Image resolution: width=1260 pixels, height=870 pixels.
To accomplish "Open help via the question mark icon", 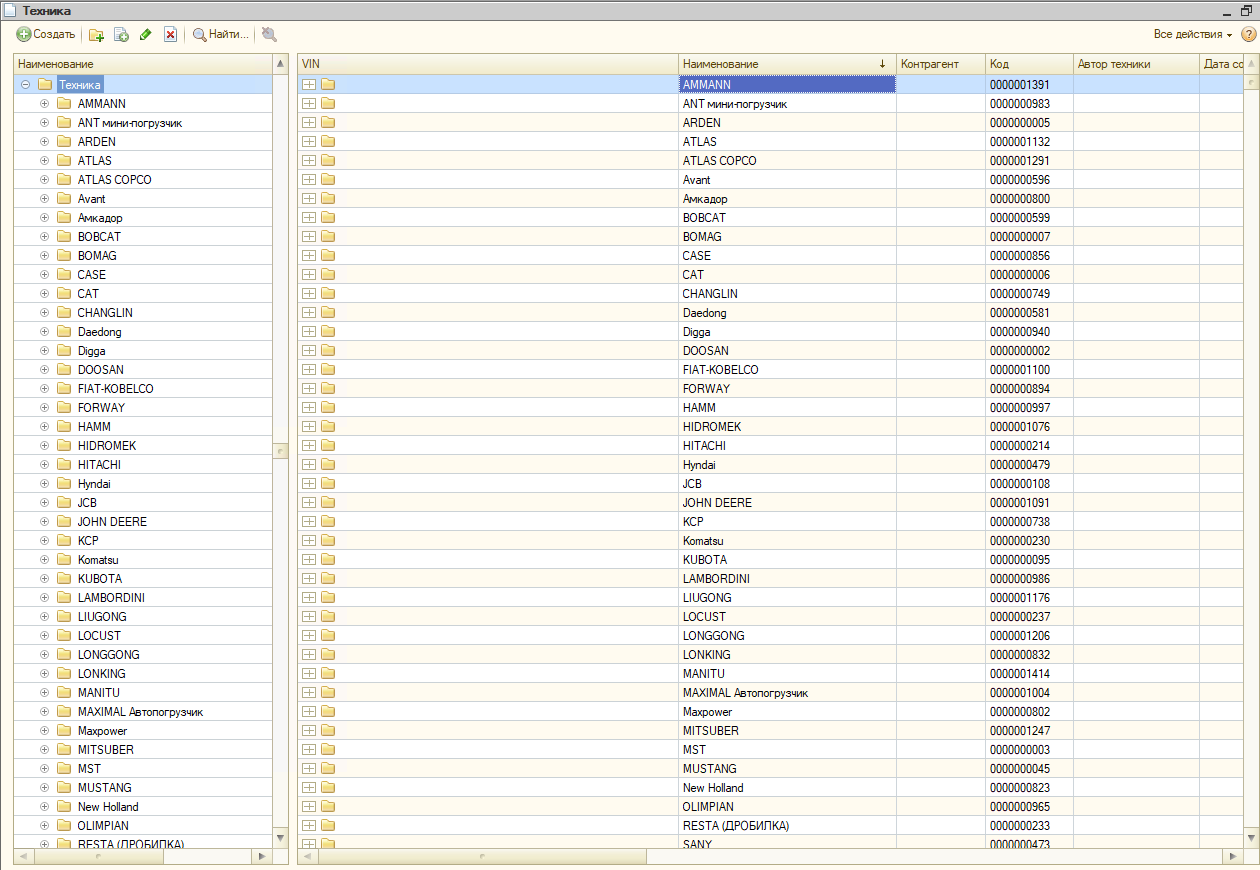I will [1248, 34].
